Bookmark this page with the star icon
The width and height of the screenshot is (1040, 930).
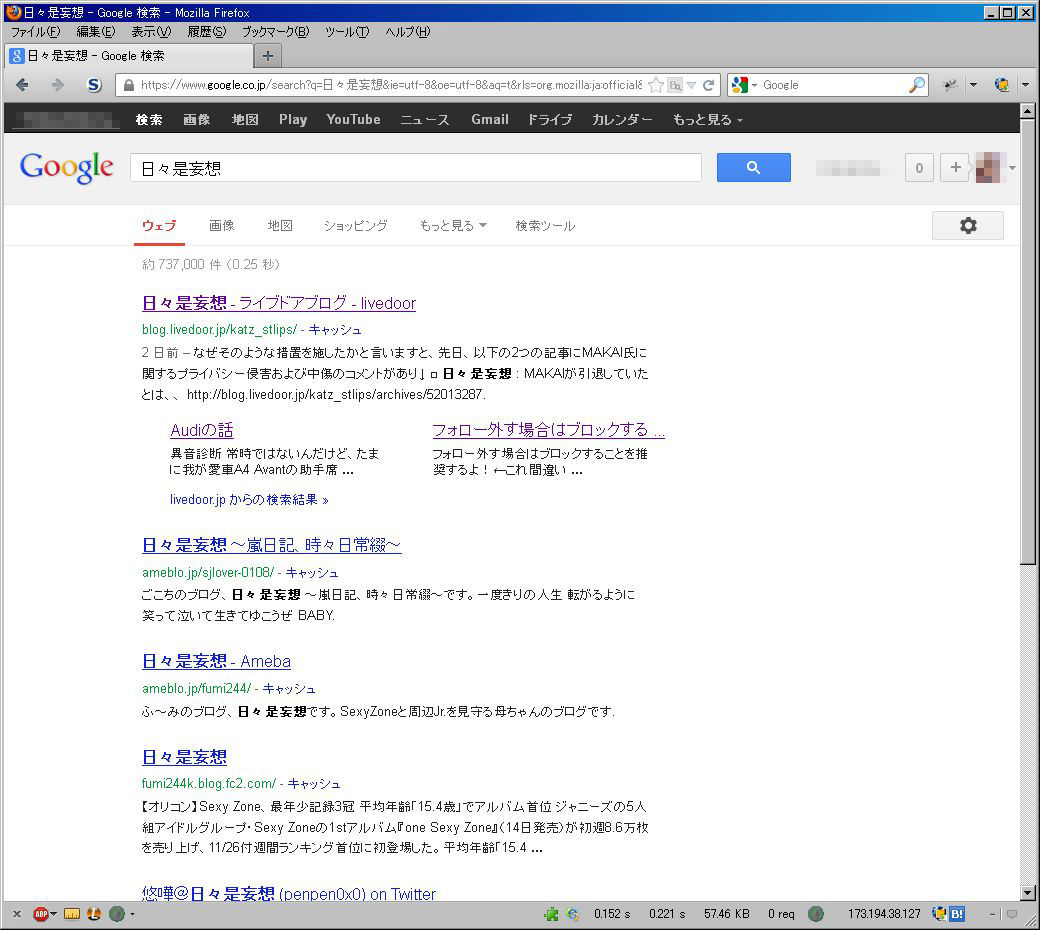(655, 85)
